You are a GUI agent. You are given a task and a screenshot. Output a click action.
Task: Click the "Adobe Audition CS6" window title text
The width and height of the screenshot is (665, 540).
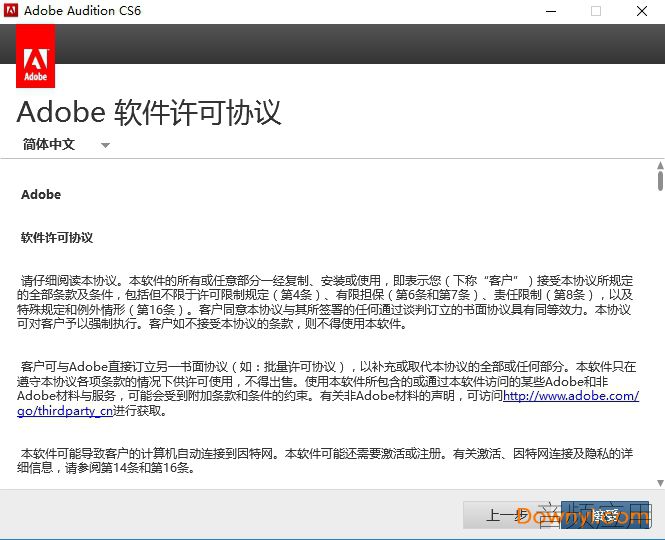pos(82,11)
